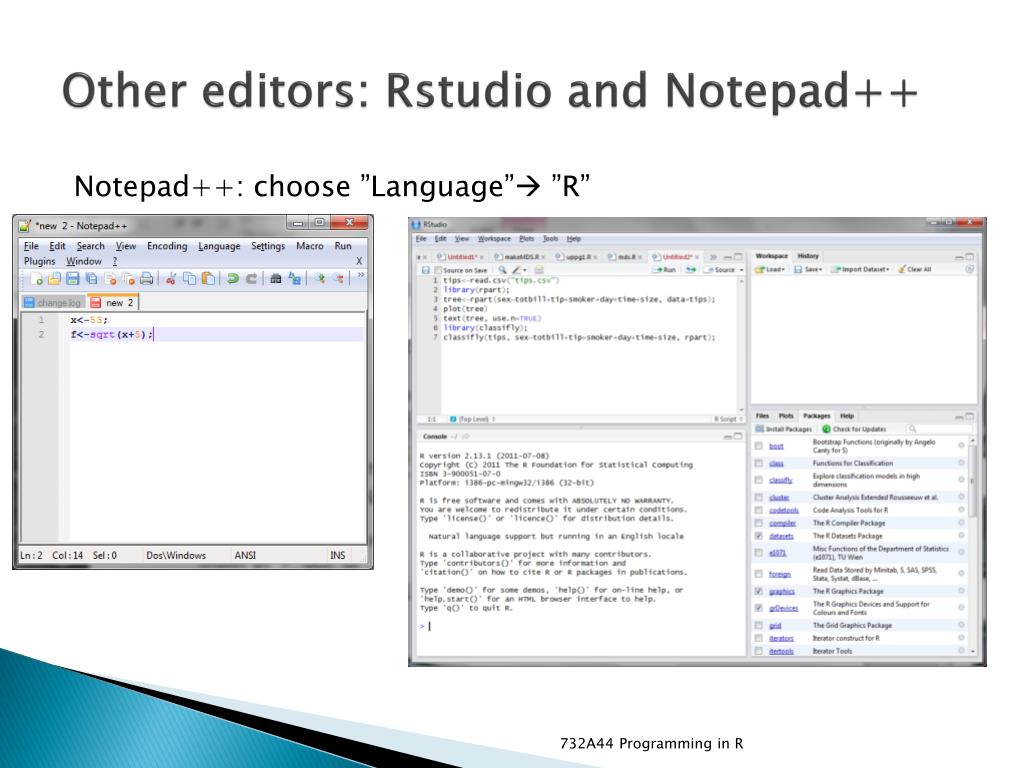Click New file icon in Notepad++ toolbar
1024x768 pixels.
pos(37,280)
